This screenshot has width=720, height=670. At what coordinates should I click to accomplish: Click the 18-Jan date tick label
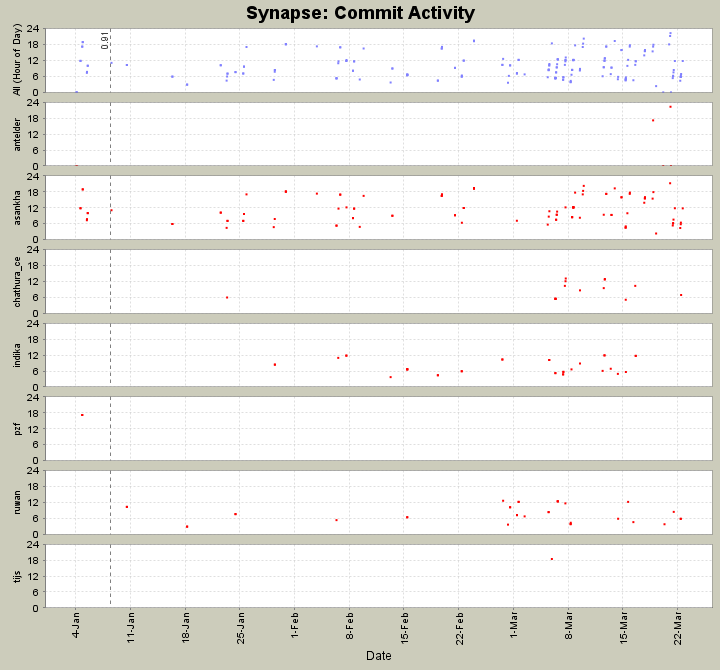tap(186, 627)
